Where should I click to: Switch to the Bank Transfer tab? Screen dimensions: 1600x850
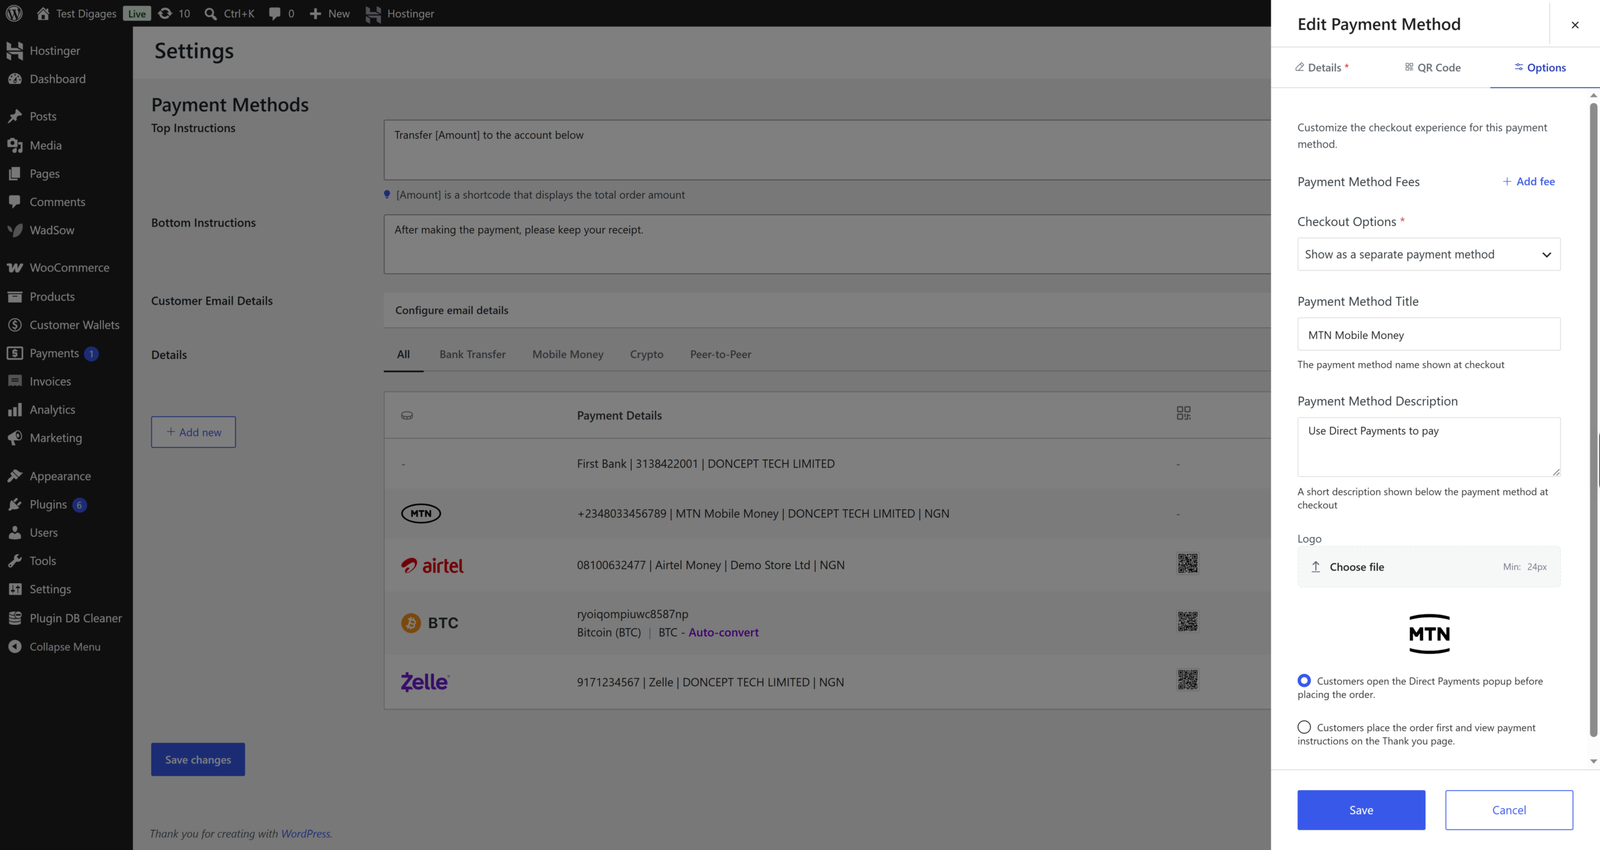(x=472, y=354)
